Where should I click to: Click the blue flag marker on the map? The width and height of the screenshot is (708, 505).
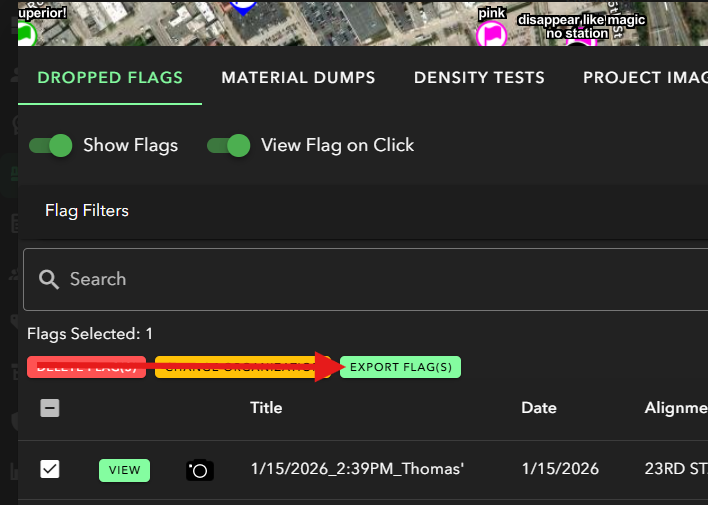pos(243,6)
